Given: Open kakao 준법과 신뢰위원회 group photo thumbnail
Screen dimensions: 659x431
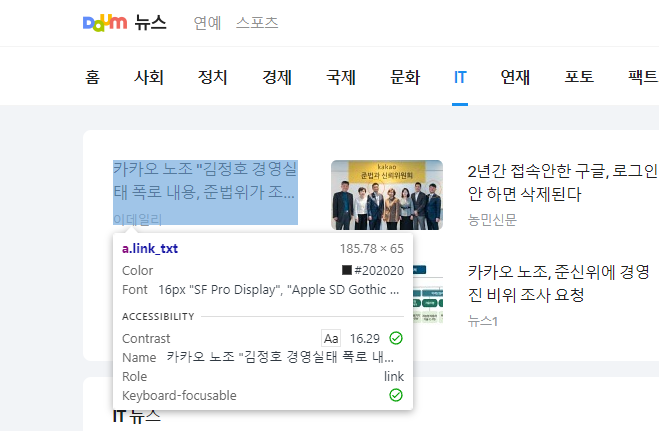Looking at the screenshot, I should [387, 195].
